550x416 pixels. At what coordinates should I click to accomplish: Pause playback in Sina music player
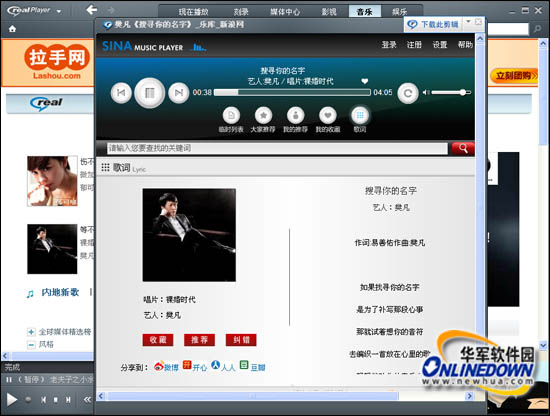(149, 93)
